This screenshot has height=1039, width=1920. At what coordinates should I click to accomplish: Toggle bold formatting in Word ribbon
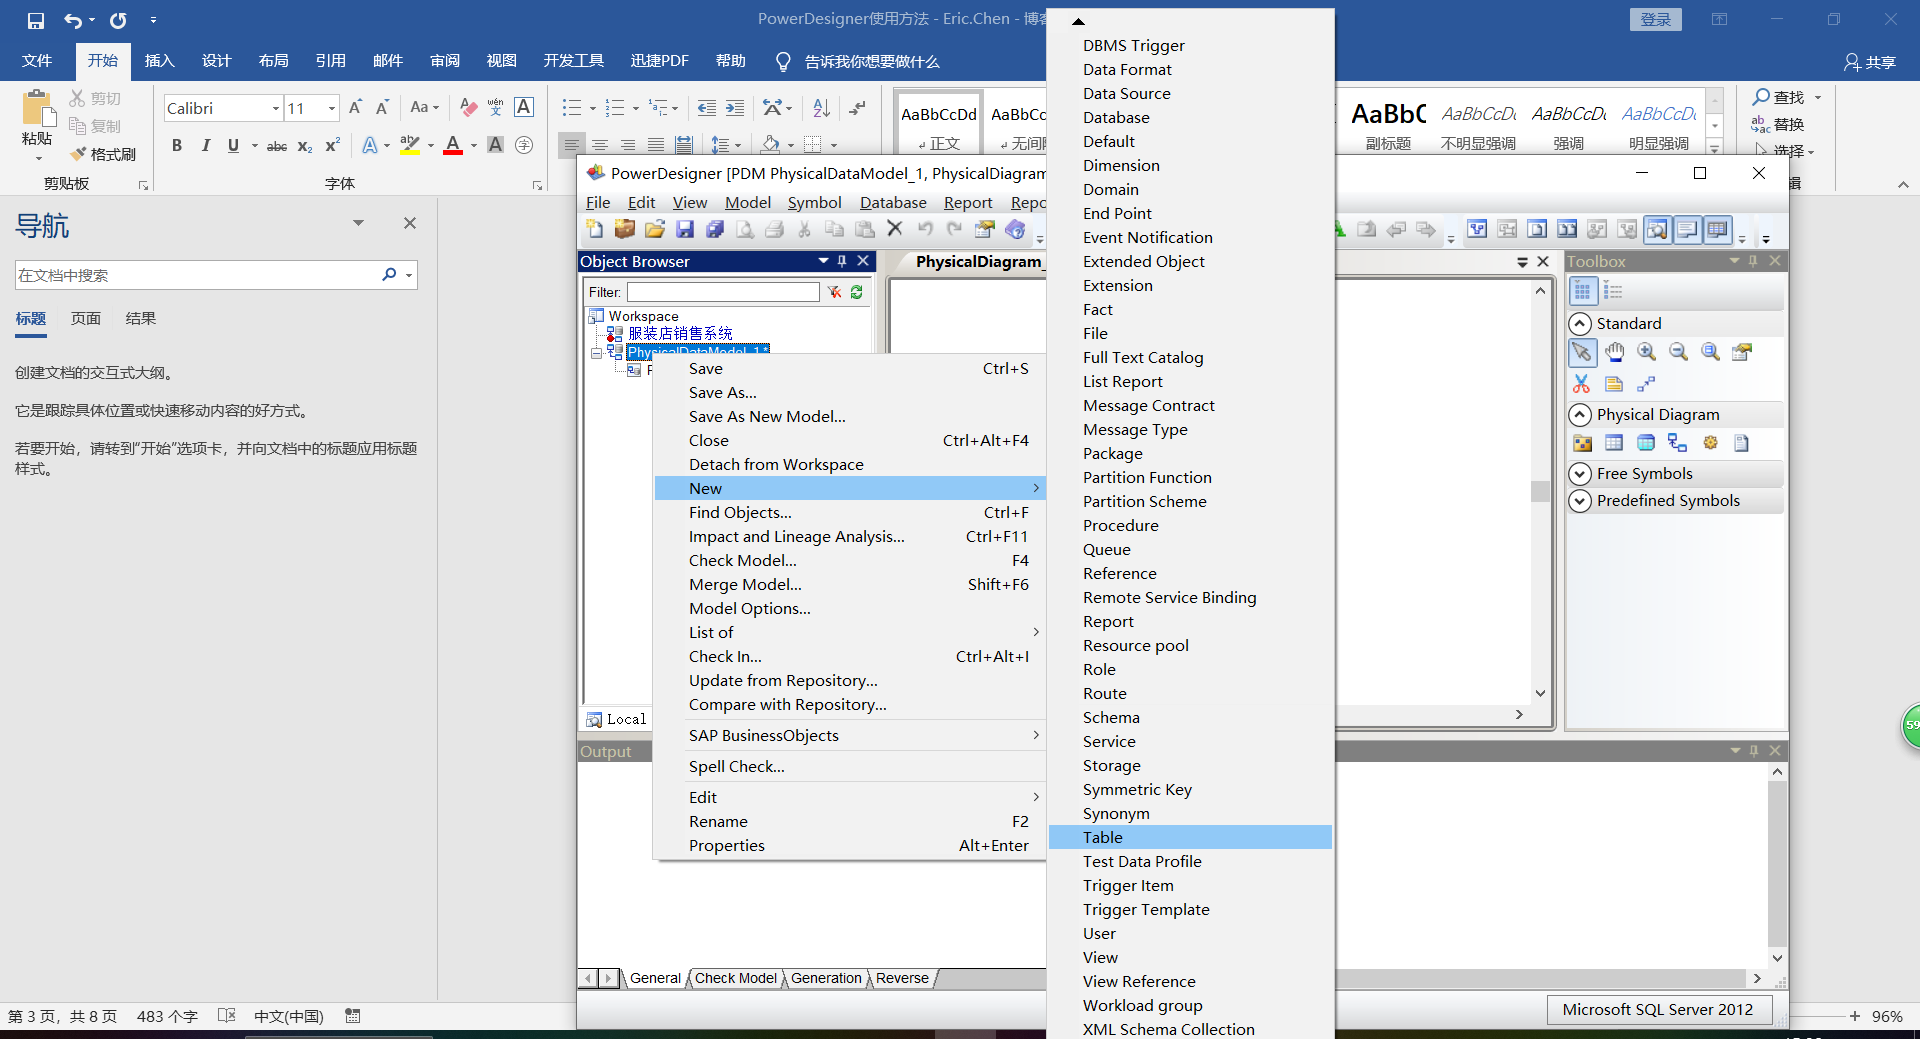(x=177, y=146)
